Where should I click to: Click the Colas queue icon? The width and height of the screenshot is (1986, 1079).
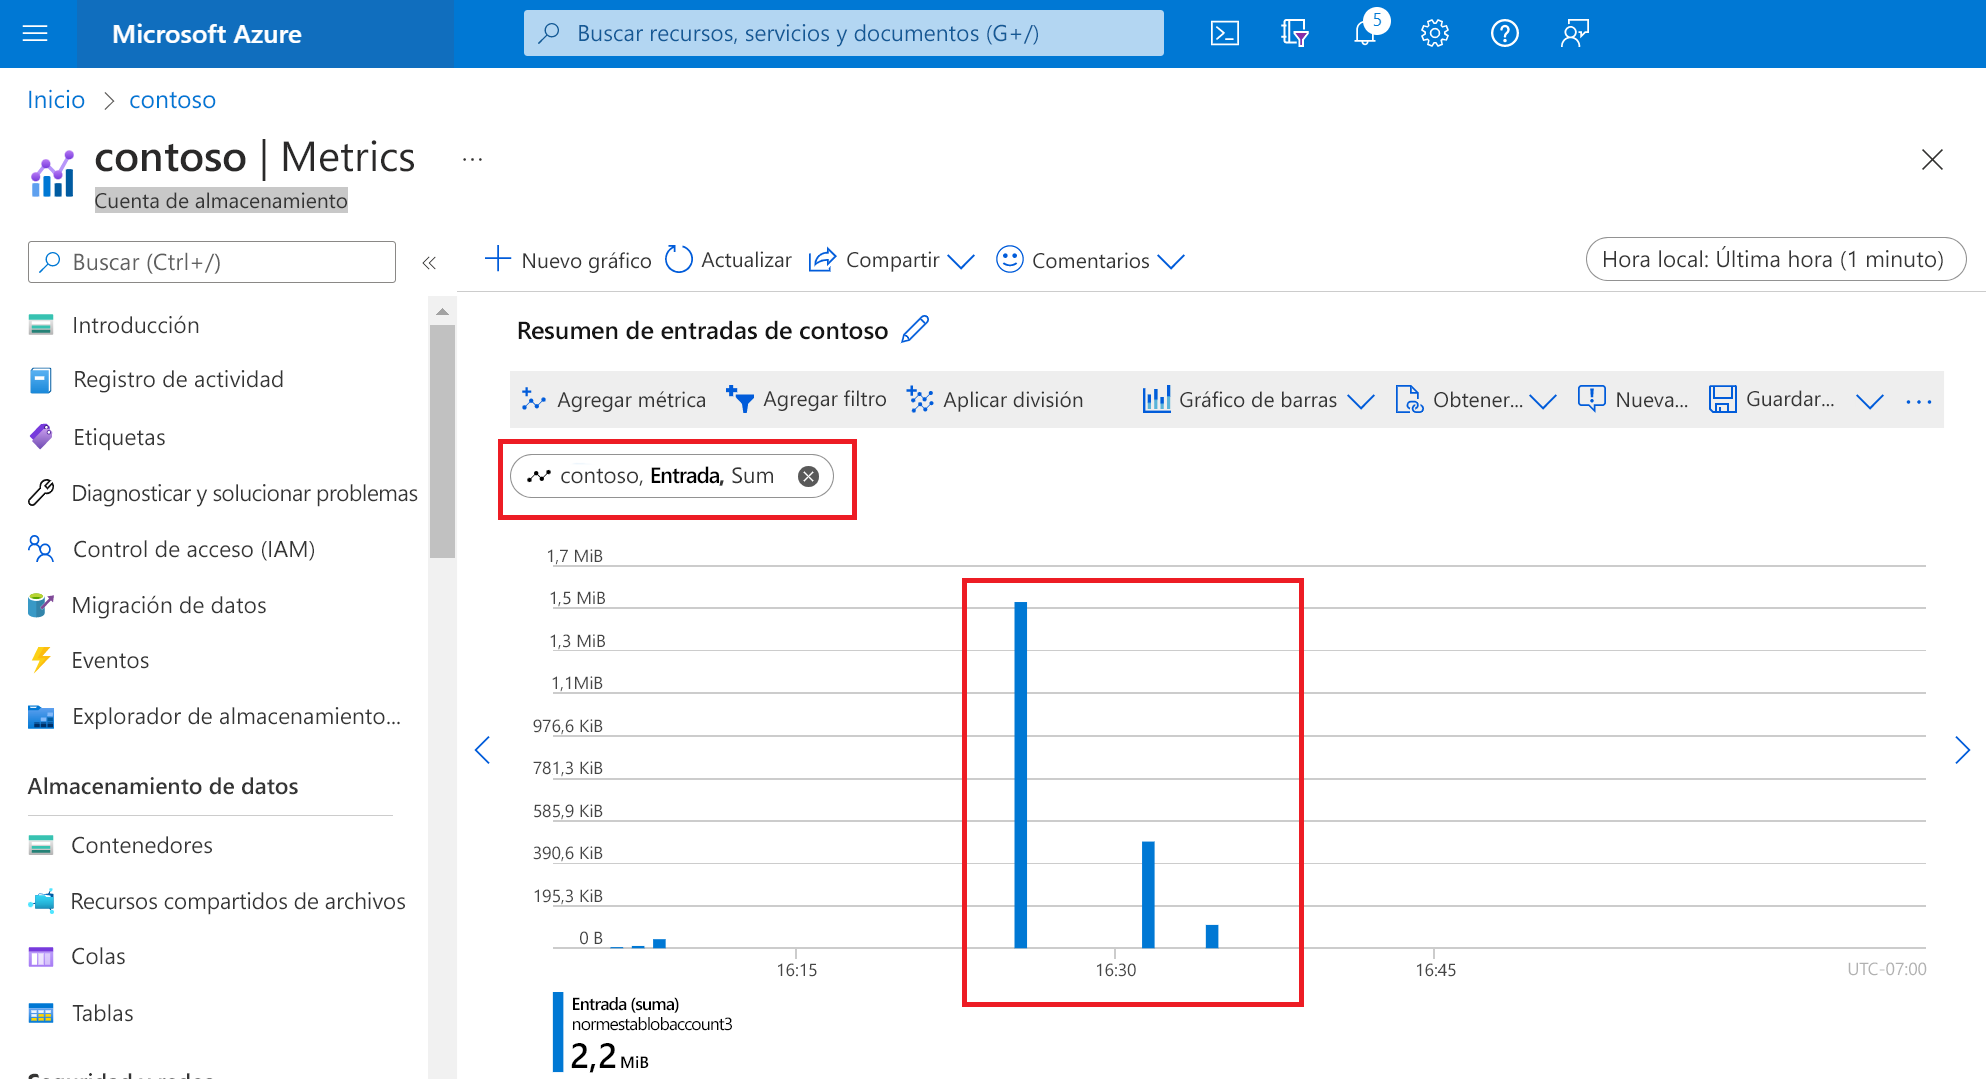41,957
